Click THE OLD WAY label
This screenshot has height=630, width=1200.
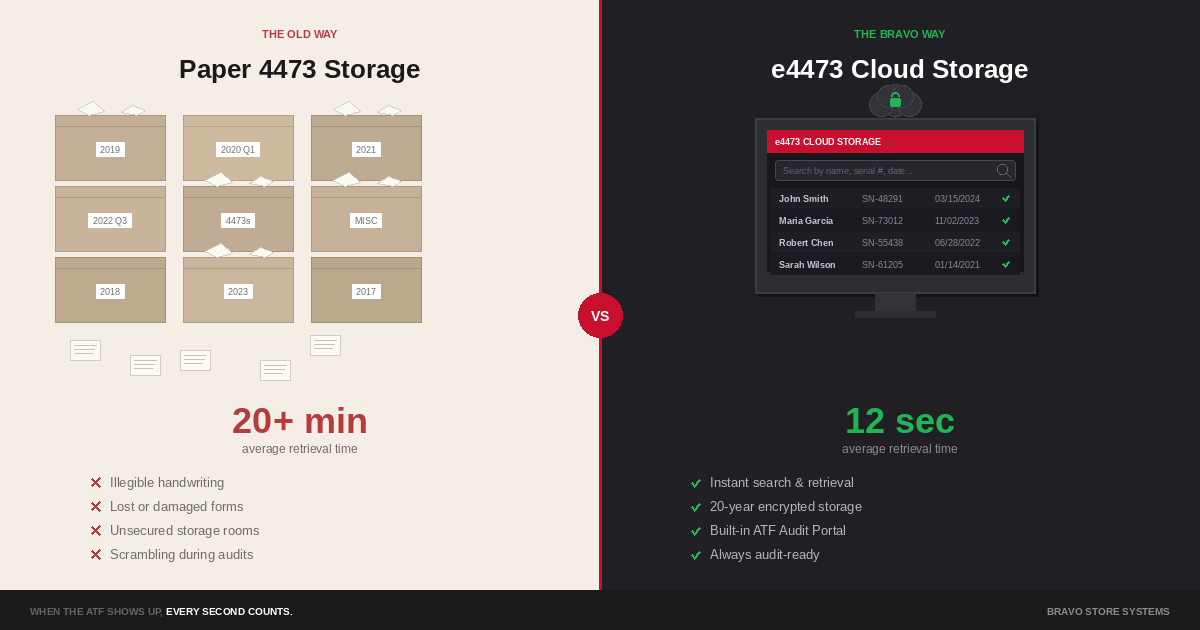pos(300,34)
